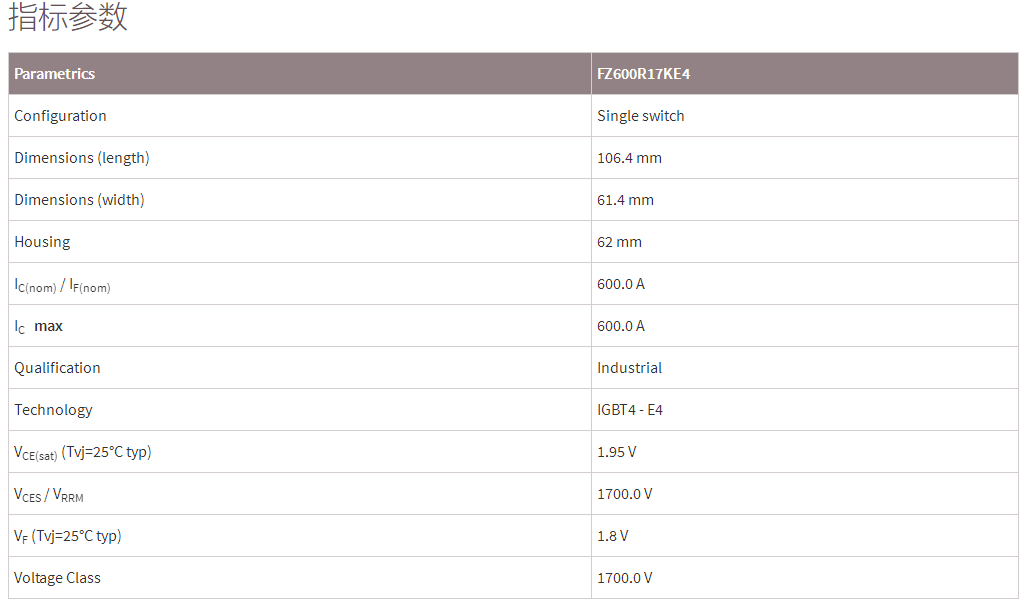The height and width of the screenshot is (603, 1022).
Task: Click the Parametrics column header
Action: point(55,74)
